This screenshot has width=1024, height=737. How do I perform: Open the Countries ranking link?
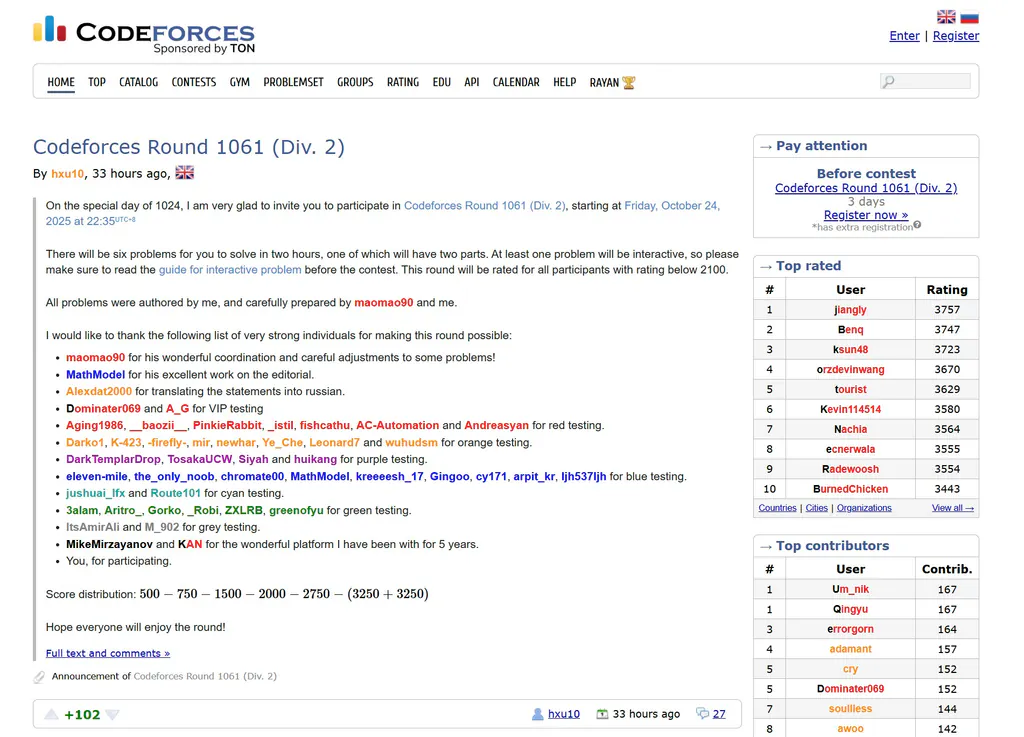coord(777,508)
